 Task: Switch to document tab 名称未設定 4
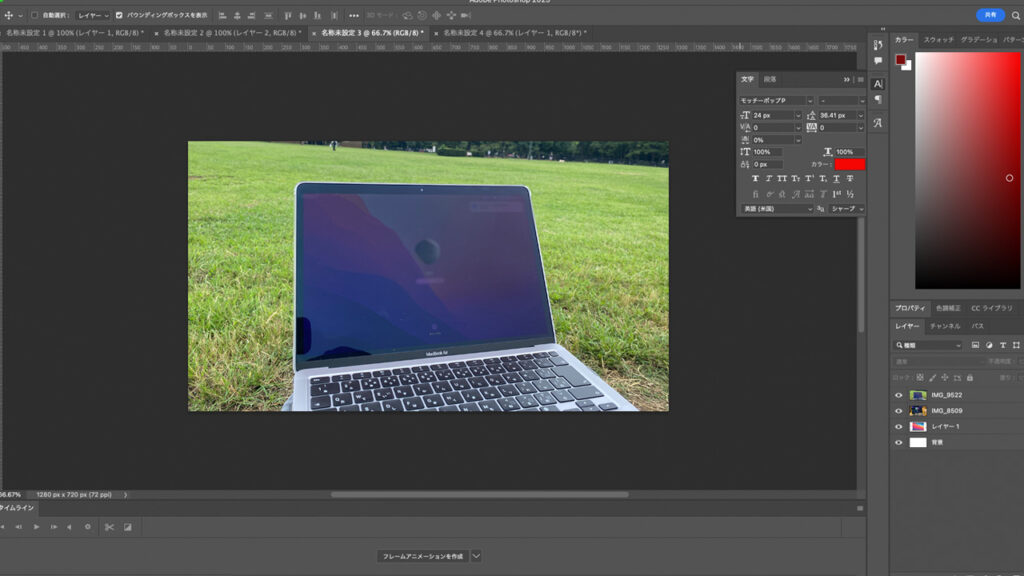(515, 33)
